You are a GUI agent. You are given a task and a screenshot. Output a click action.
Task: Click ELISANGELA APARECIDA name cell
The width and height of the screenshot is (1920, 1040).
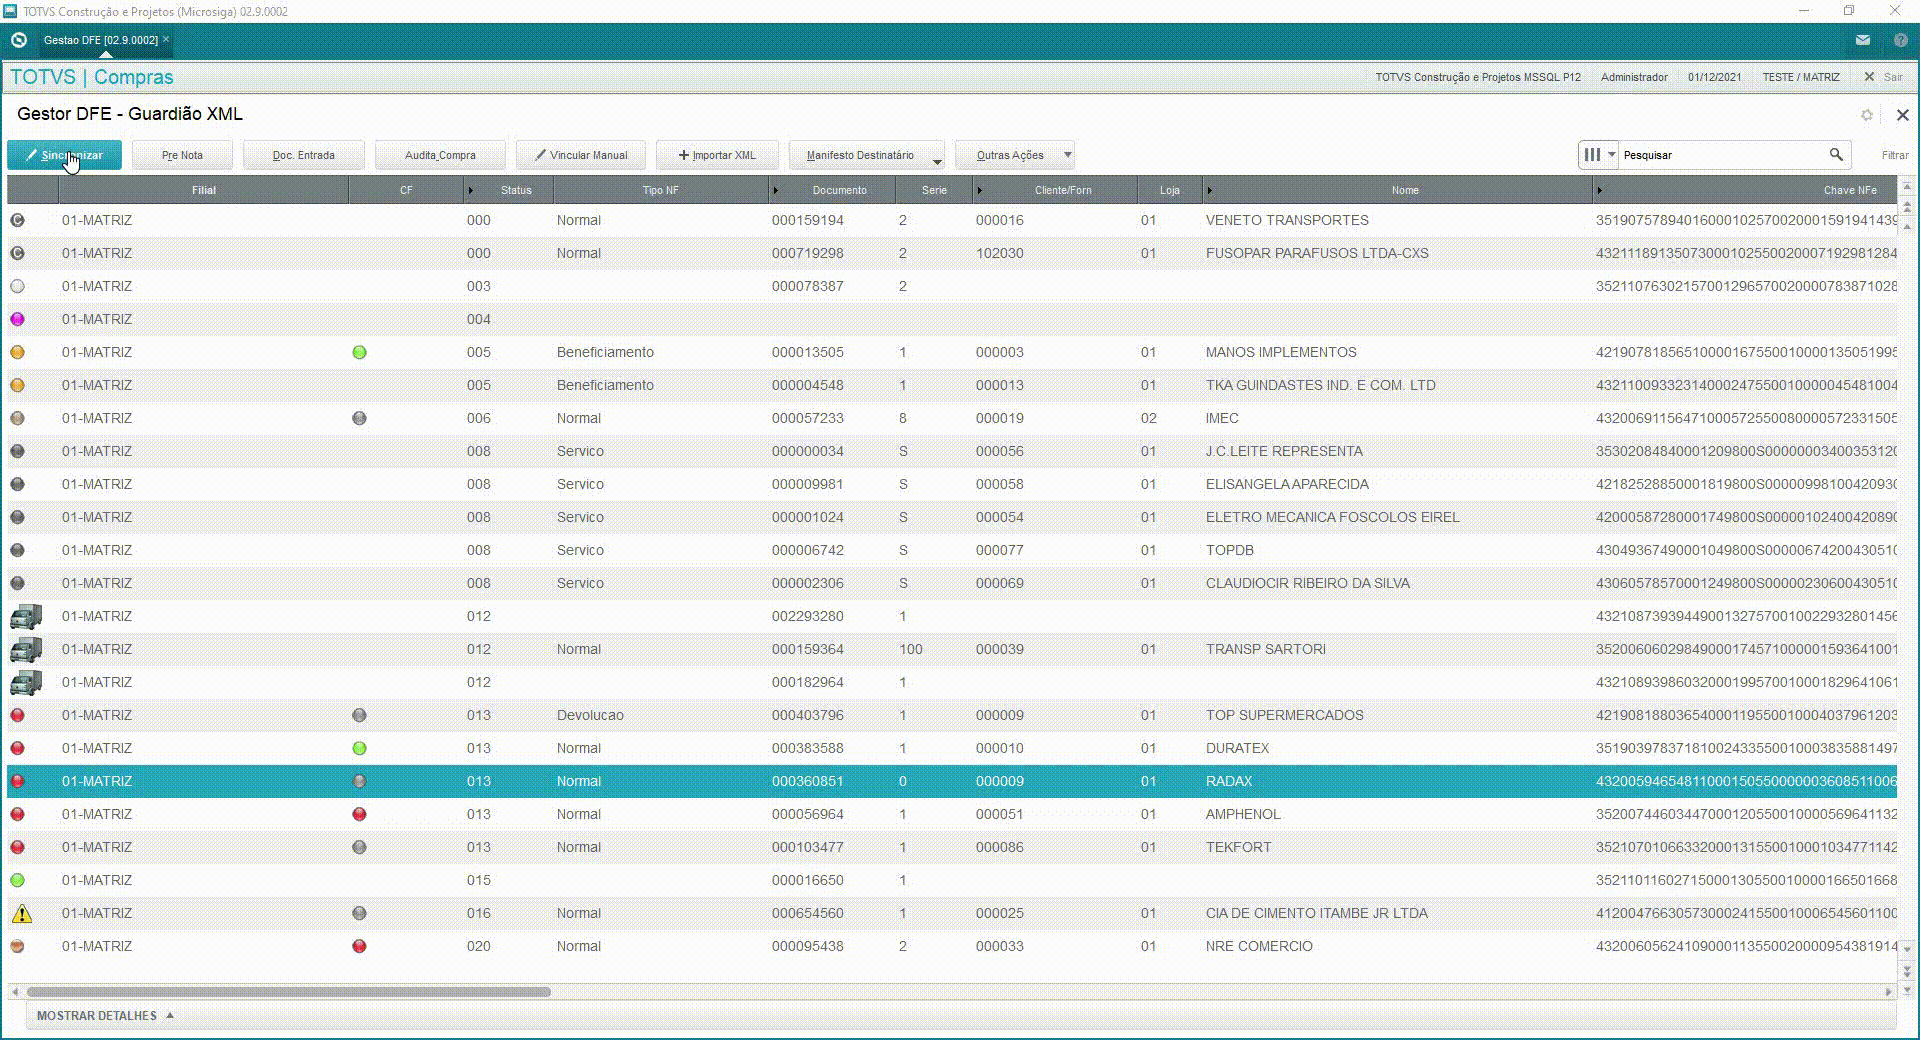(x=1287, y=484)
